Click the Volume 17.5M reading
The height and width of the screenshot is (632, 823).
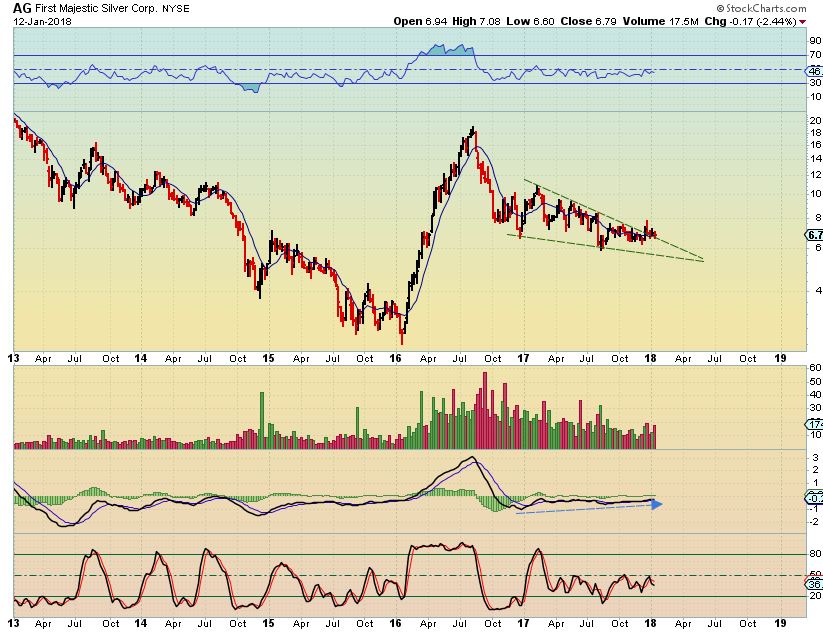[660, 22]
